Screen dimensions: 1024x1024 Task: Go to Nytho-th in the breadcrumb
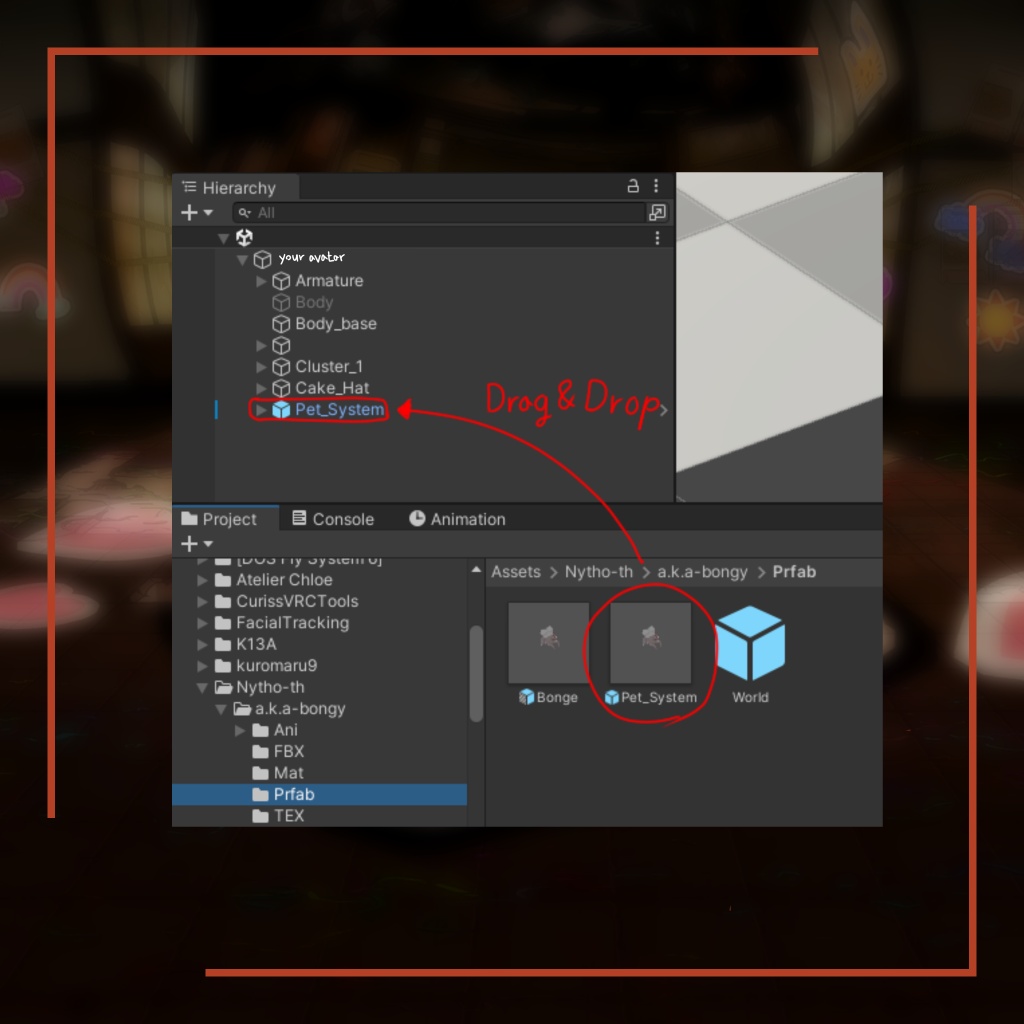(599, 572)
